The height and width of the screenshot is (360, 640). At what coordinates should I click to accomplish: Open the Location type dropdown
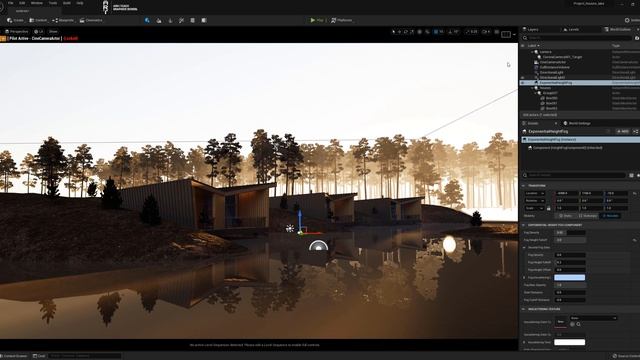(x=535, y=193)
